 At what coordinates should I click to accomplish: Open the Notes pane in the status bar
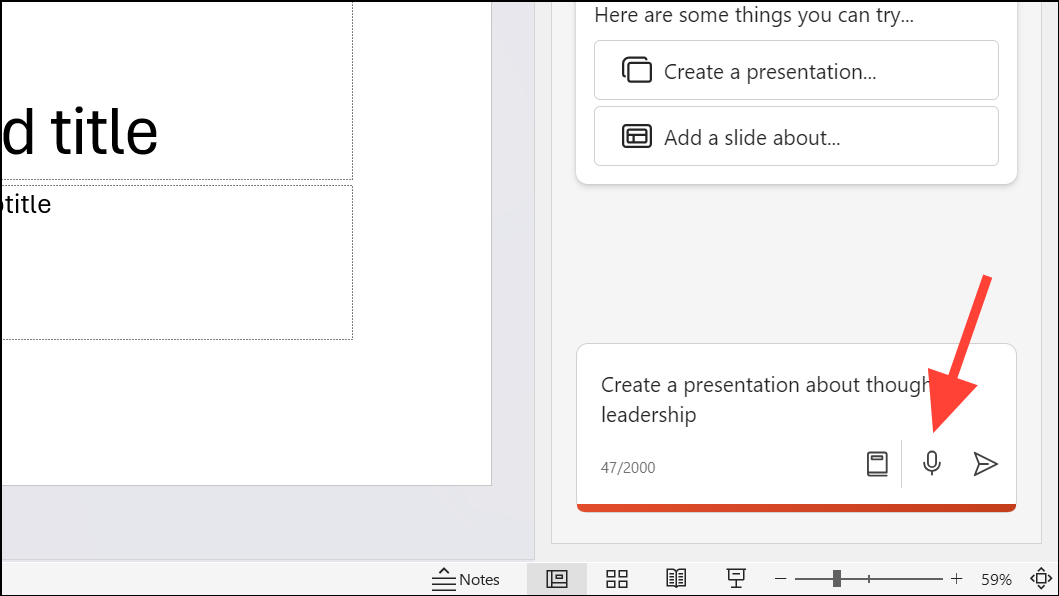coord(466,579)
